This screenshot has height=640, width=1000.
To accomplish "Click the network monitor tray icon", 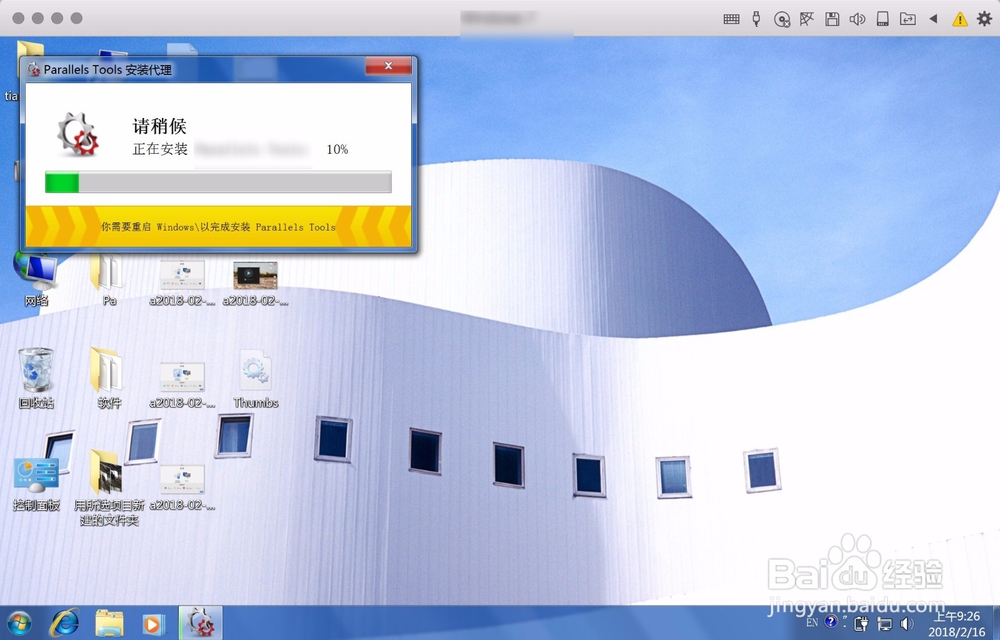I will click(885, 623).
